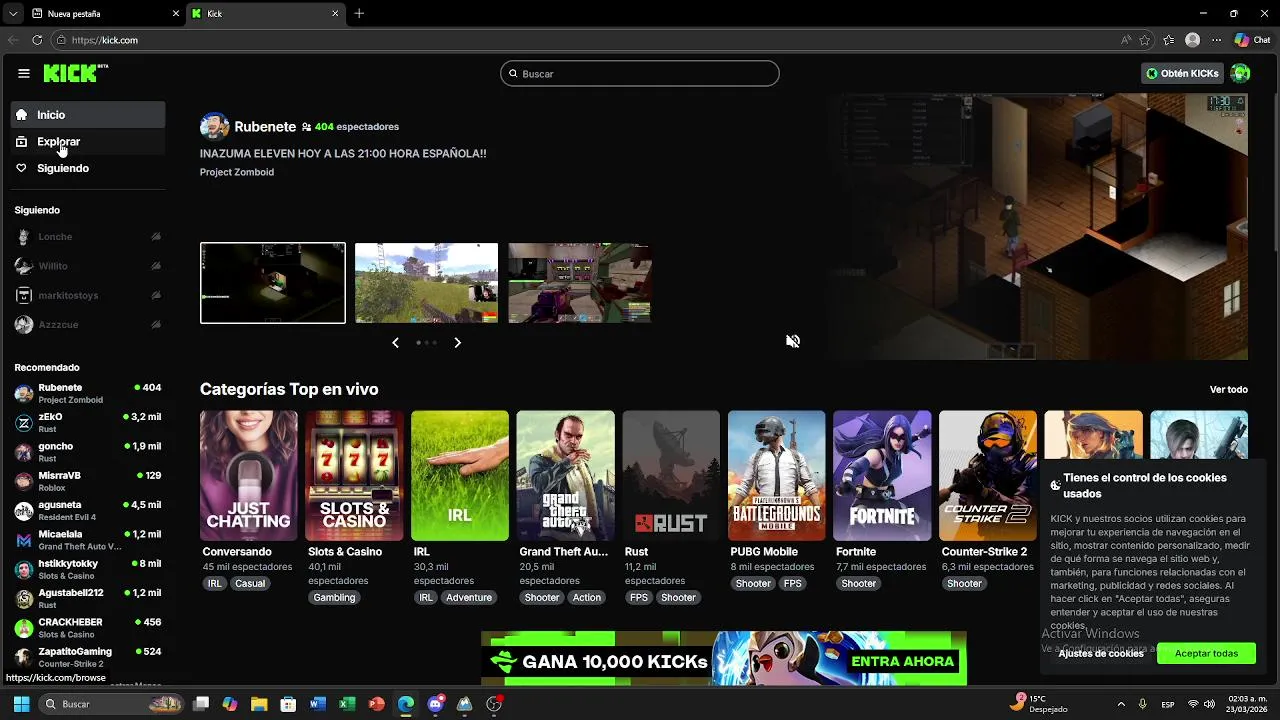
Task: Open the Project Zomboid category link
Action: tap(237, 172)
